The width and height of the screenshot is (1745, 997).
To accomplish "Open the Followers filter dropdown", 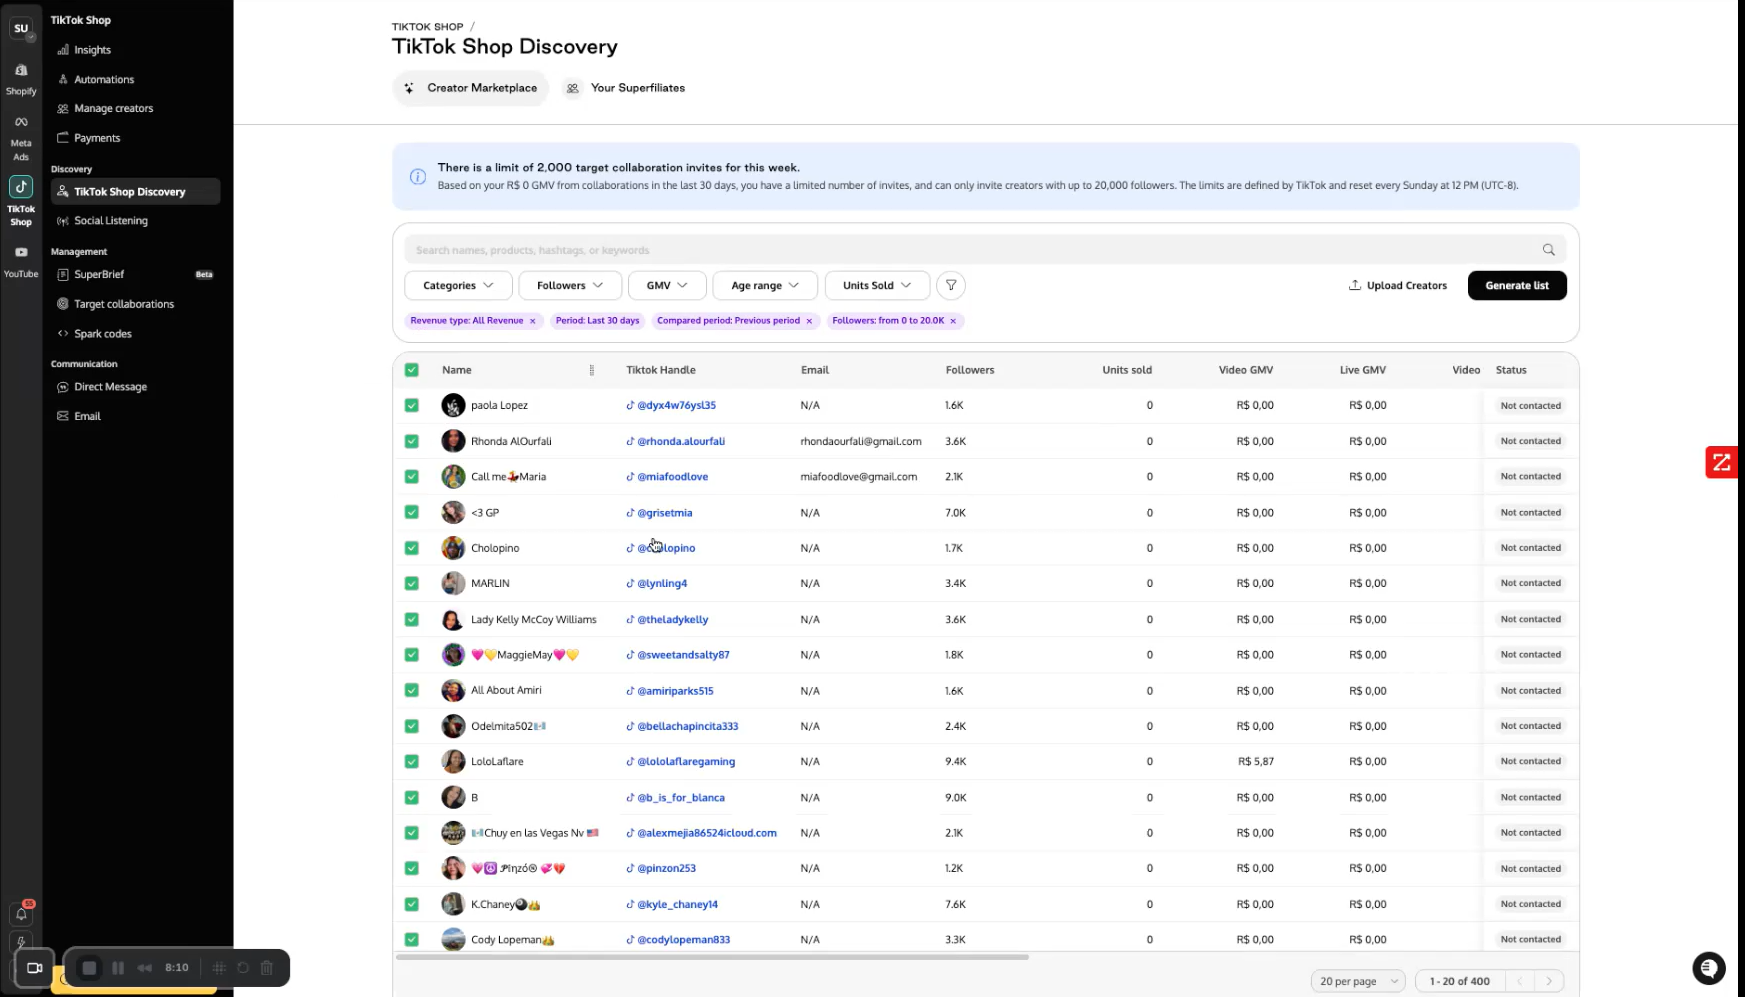I will [570, 285].
